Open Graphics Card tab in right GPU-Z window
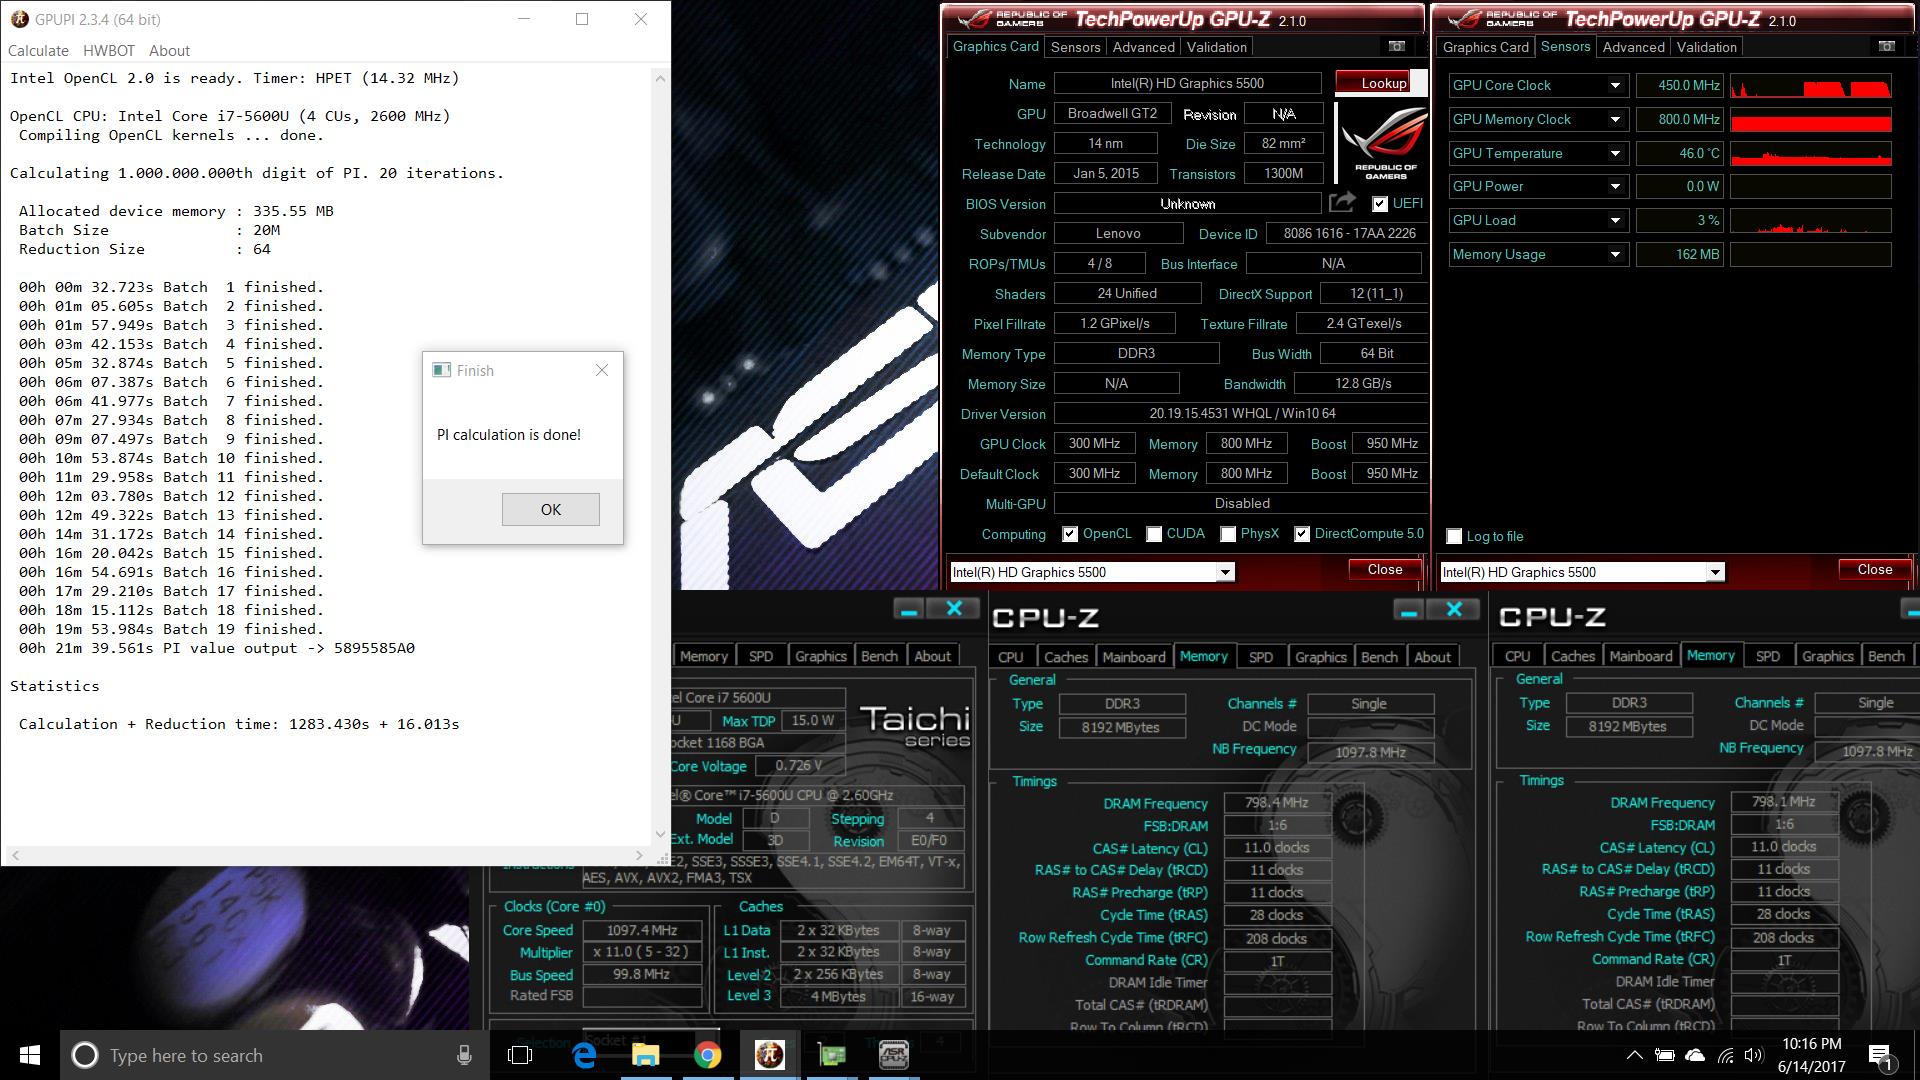 coord(1485,47)
